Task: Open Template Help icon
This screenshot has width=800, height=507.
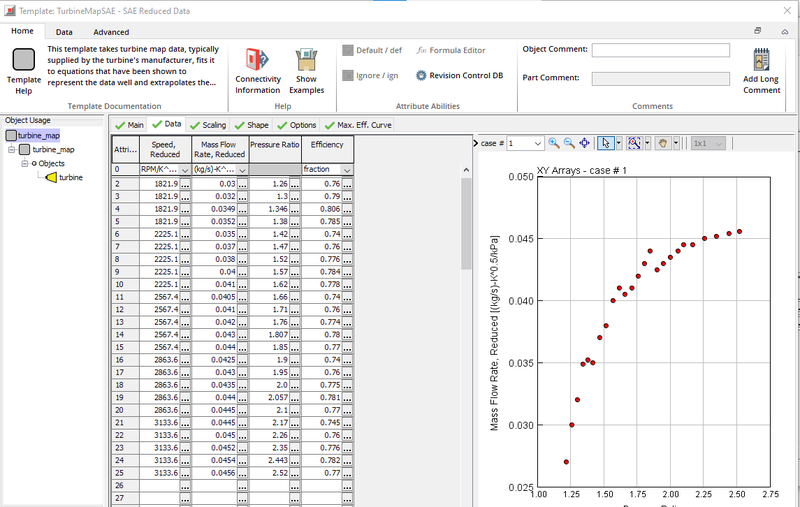Action: coord(23,59)
